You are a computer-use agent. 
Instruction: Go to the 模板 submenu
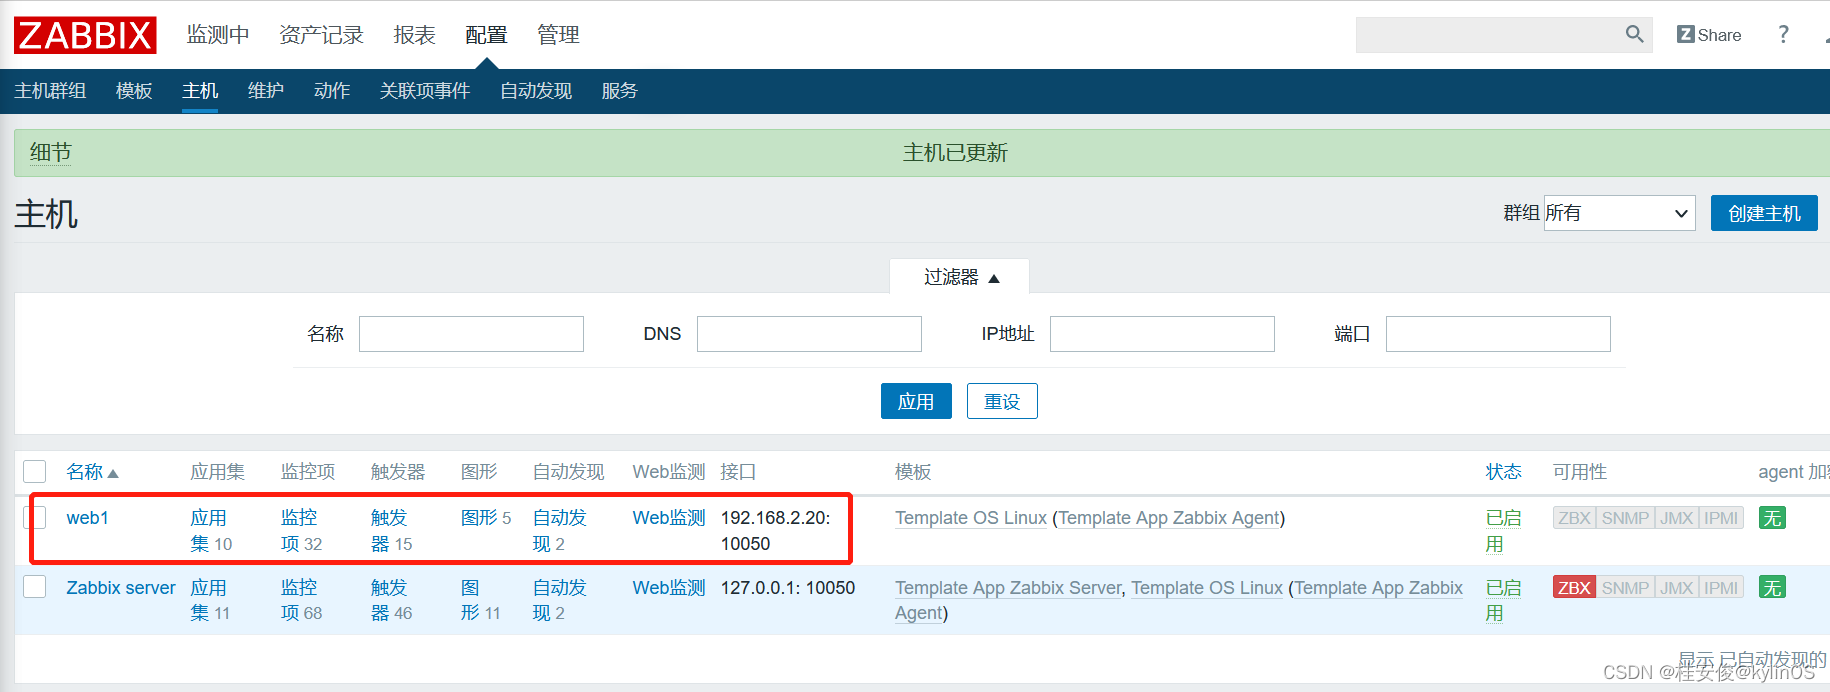coord(134,91)
